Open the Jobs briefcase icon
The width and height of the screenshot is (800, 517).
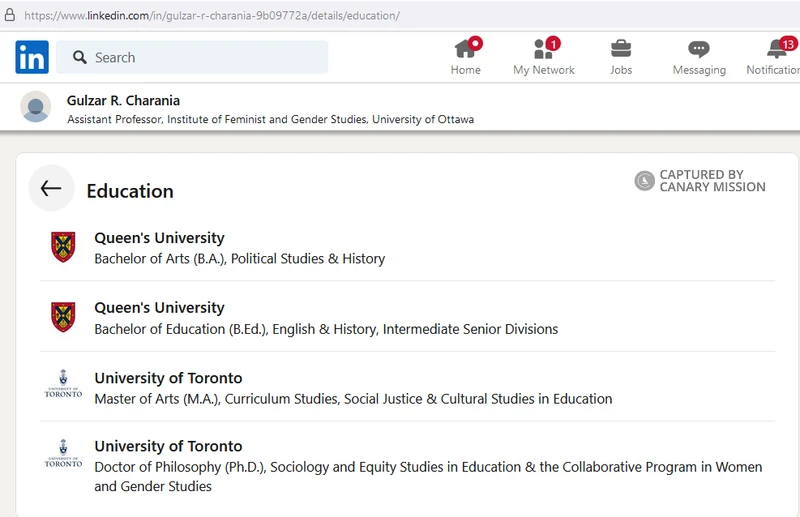coord(621,49)
